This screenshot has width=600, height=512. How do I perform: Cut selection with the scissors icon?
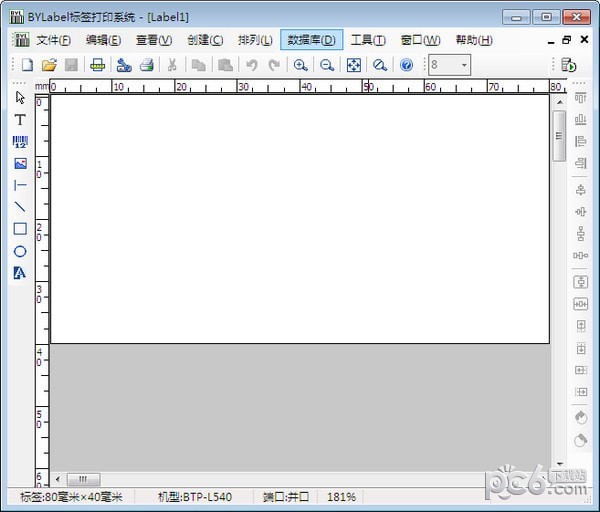[172, 65]
